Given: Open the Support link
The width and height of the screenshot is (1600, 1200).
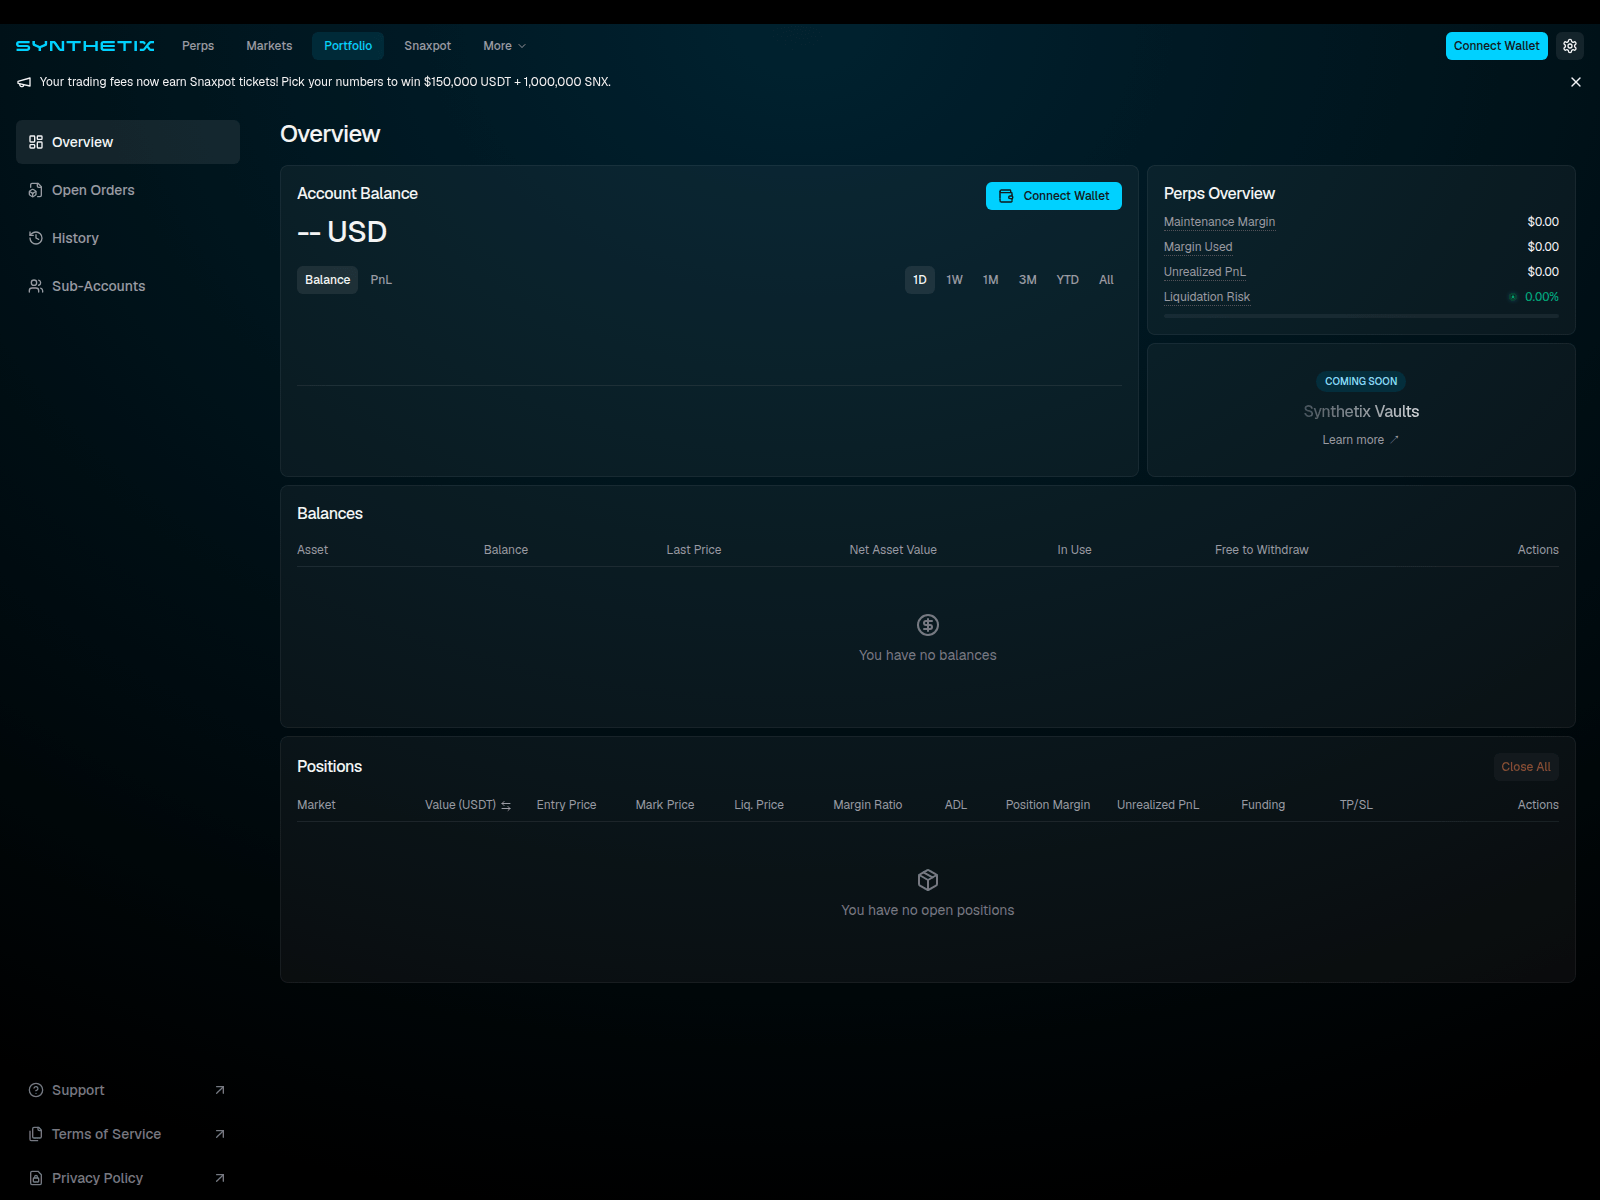Looking at the screenshot, I should tap(128, 1090).
